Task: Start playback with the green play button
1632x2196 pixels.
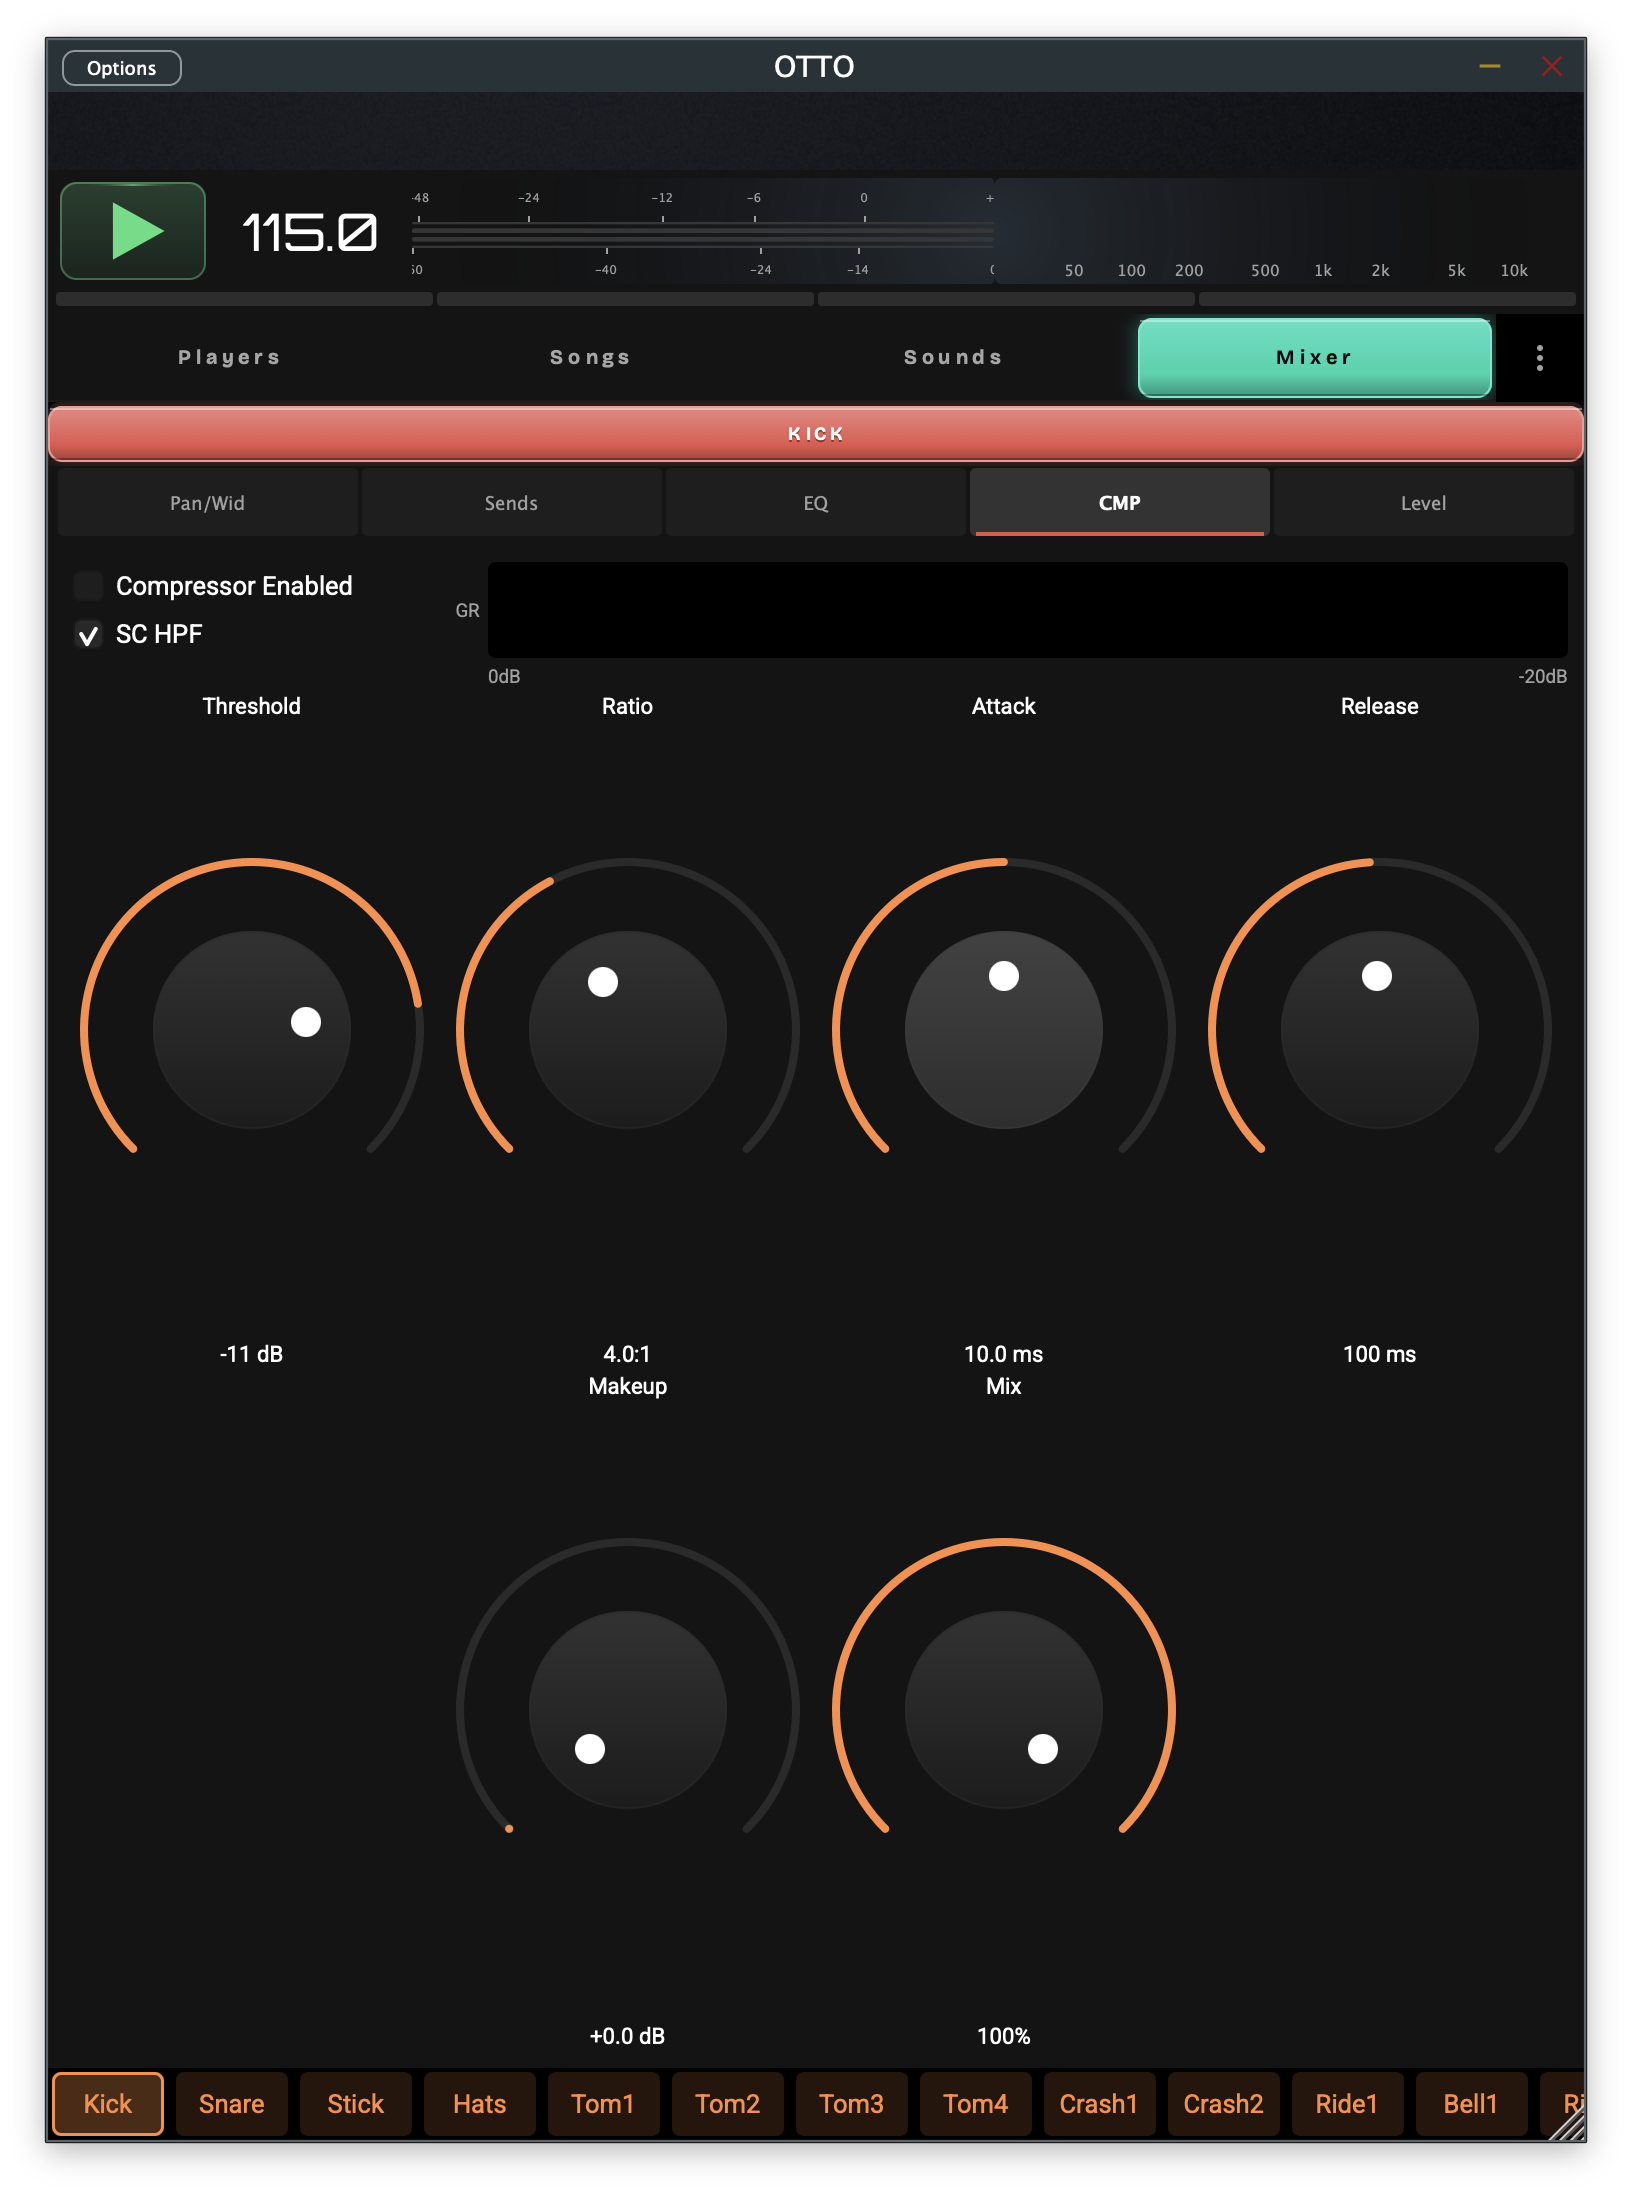Action: pyautogui.click(x=133, y=231)
